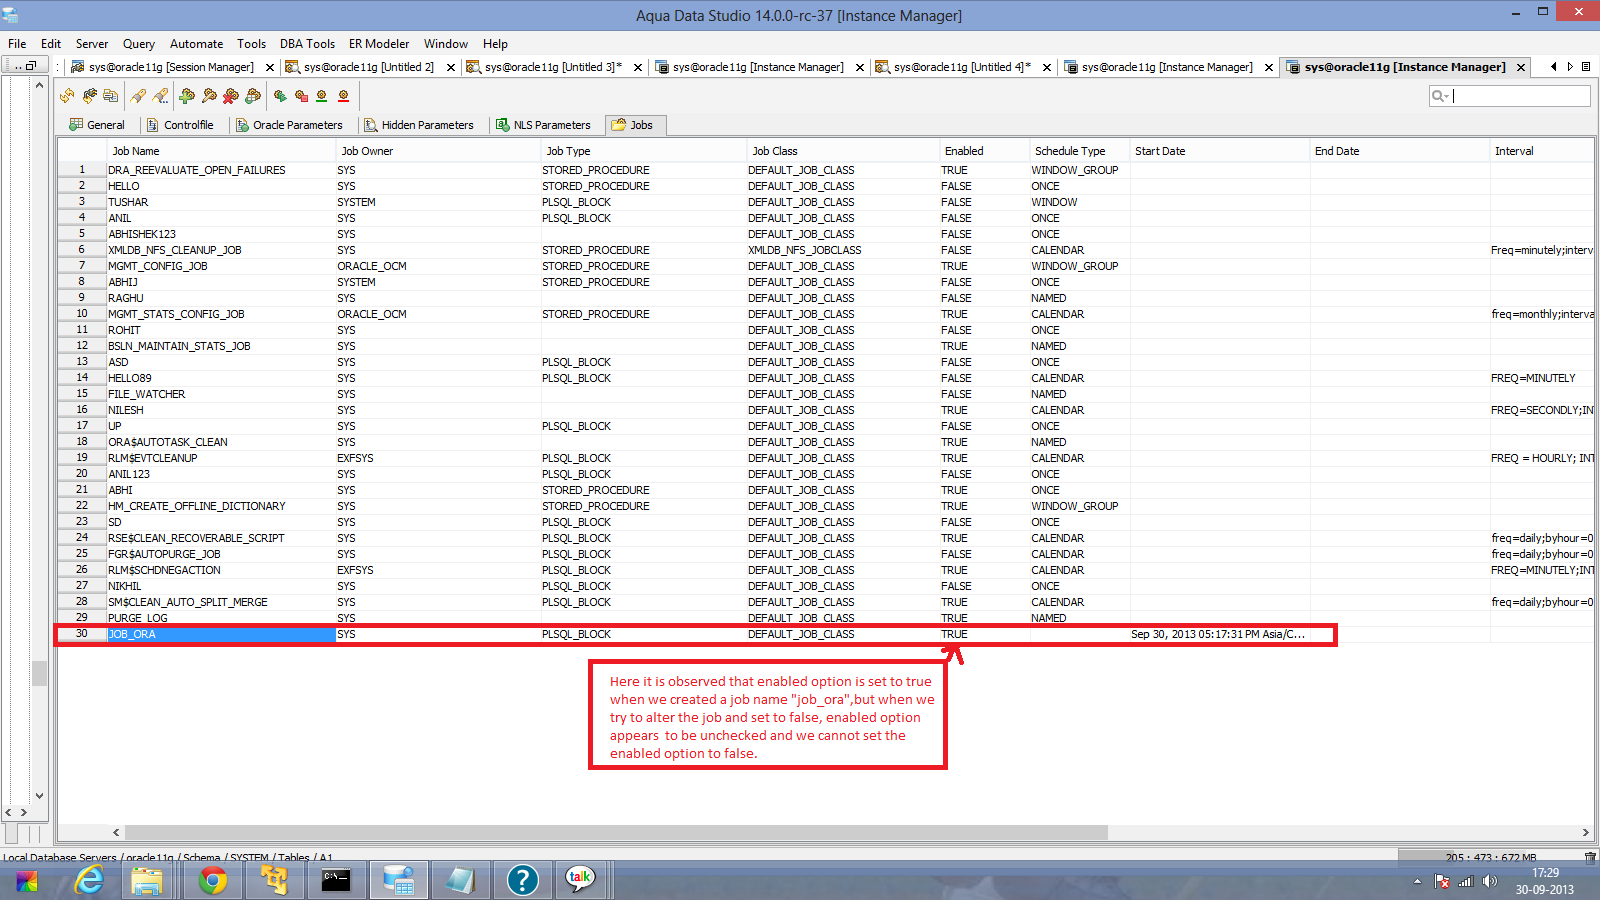Image resolution: width=1600 pixels, height=900 pixels.
Task: Sort by Job Owner column header
Action: [438, 151]
